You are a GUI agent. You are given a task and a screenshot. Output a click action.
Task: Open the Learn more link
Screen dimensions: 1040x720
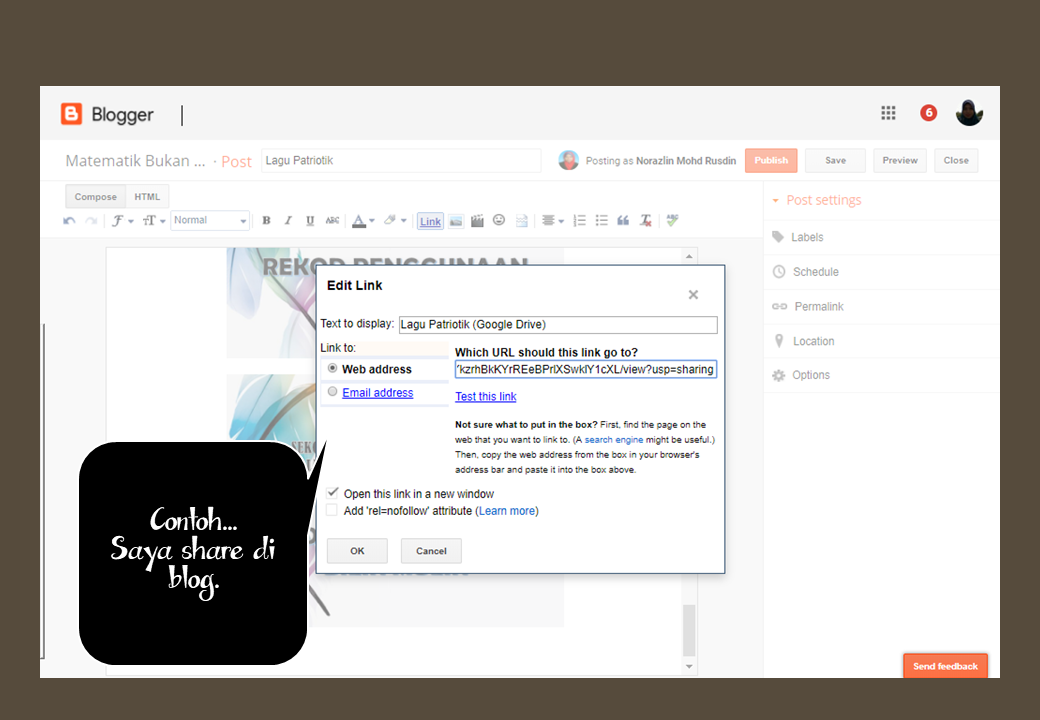(x=507, y=511)
